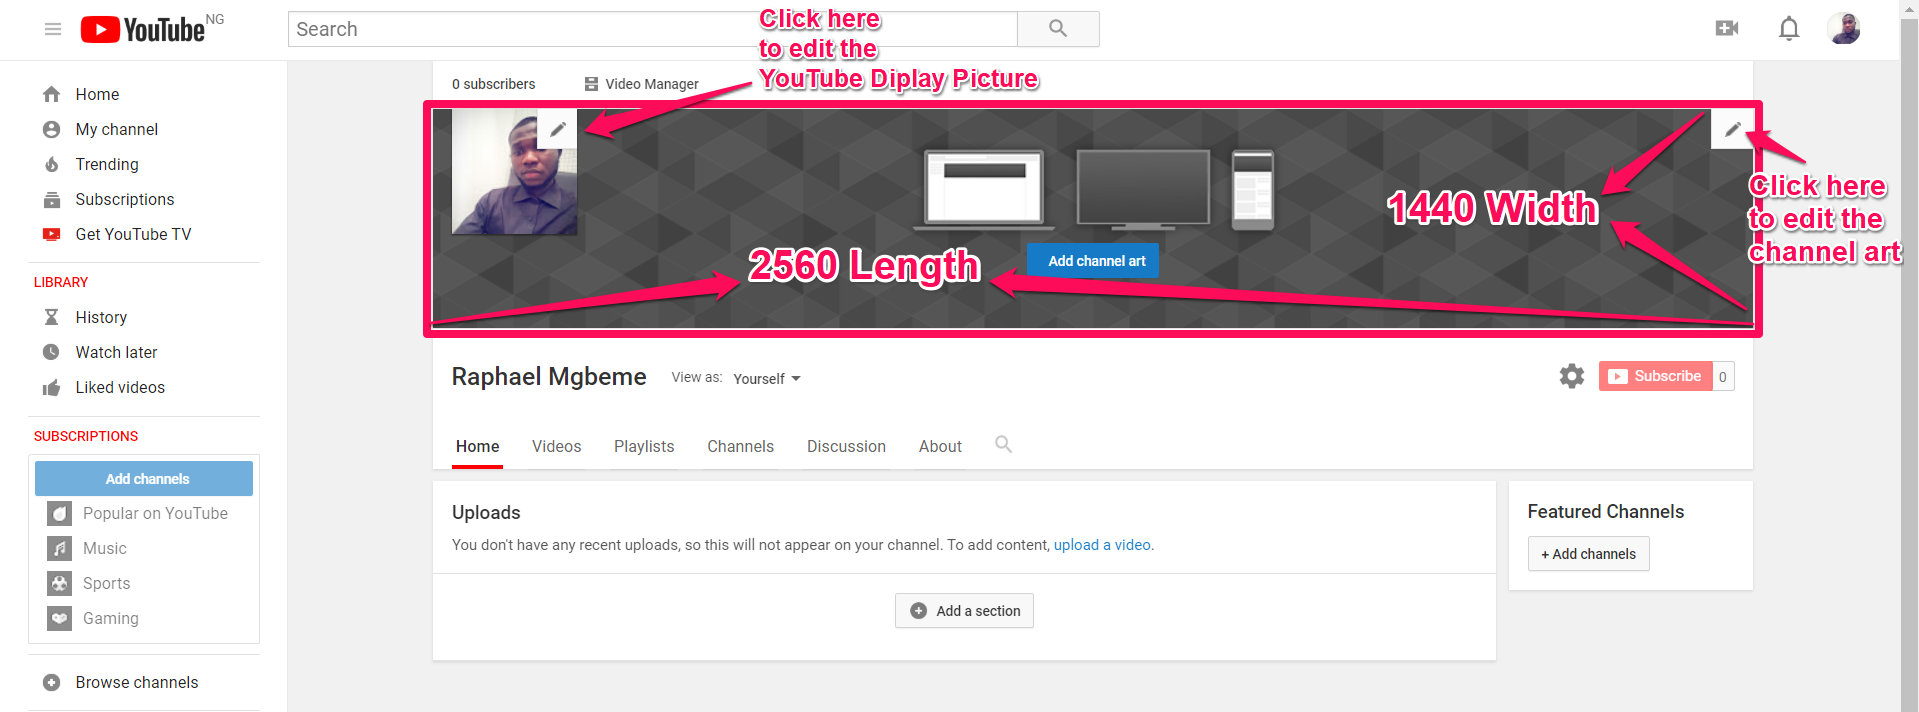Click into the Search text field

coord(652,29)
